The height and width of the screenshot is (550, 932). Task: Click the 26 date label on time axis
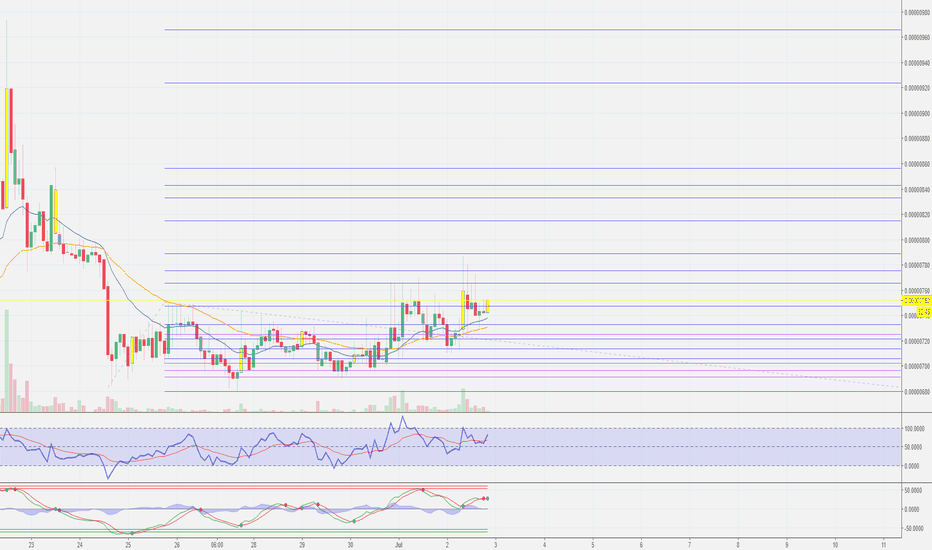pos(177,544)
